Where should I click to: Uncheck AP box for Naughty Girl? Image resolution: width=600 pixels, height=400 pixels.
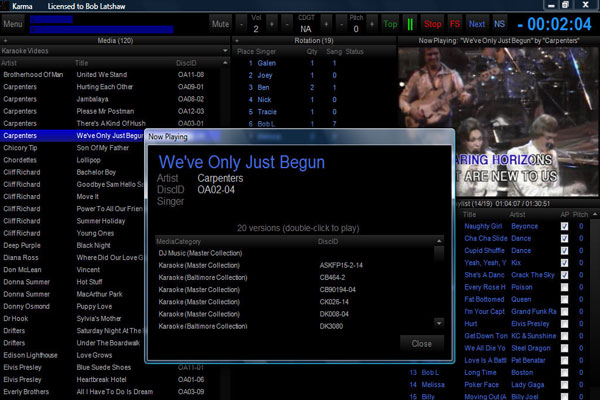click(x=564, y=226)
